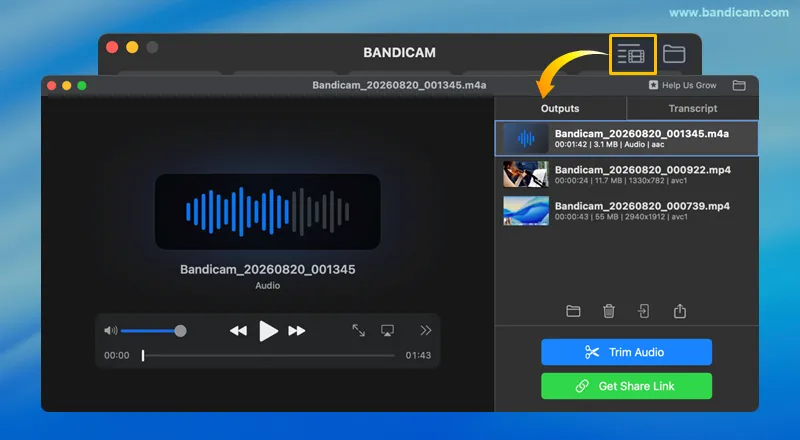Screen dimensions: 800x440
Task: Minimize the BANDICAM window with yellow button
Action: 132,47
